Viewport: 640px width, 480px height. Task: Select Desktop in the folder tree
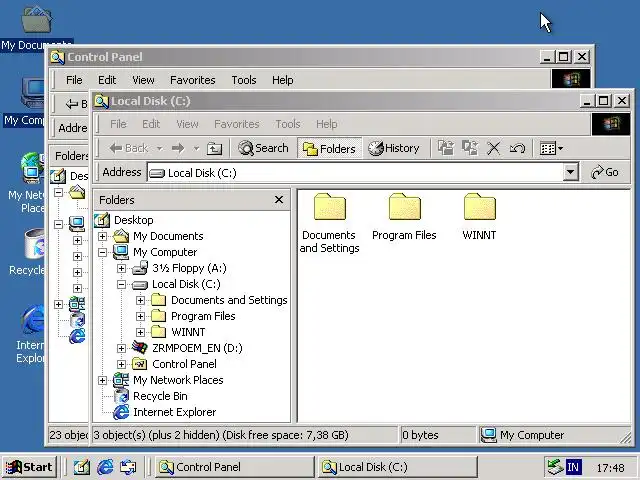point(133,220)
